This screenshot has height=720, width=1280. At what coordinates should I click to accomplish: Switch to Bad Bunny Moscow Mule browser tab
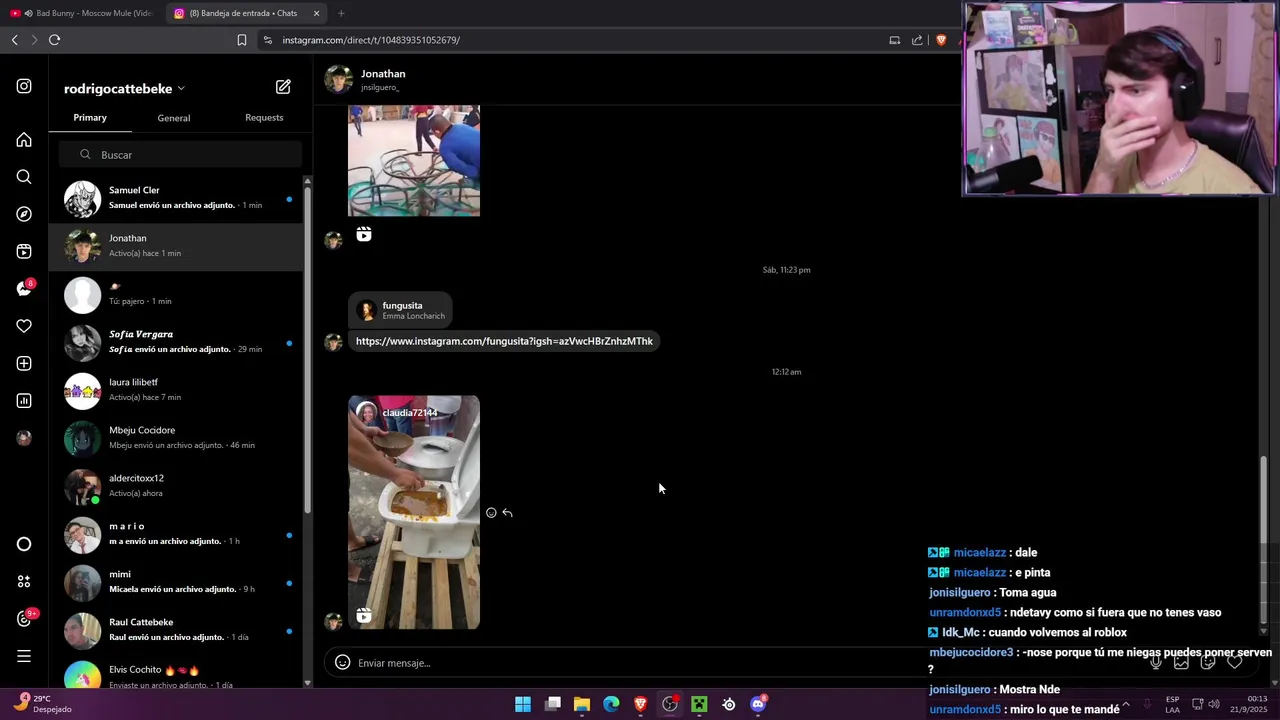pos(82,13)
